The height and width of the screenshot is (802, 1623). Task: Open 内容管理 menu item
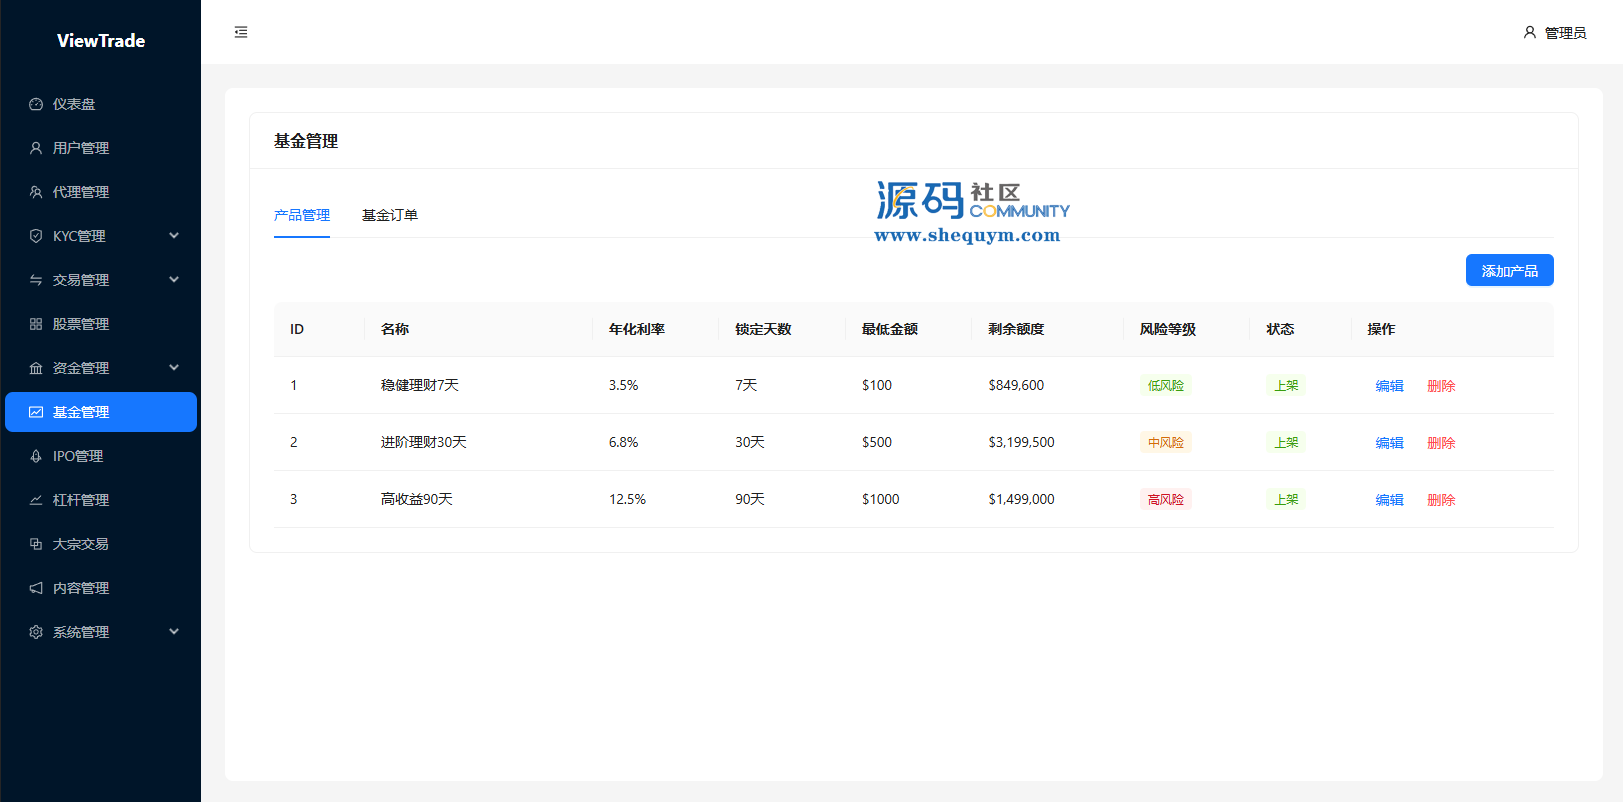(x=101, y=588)
